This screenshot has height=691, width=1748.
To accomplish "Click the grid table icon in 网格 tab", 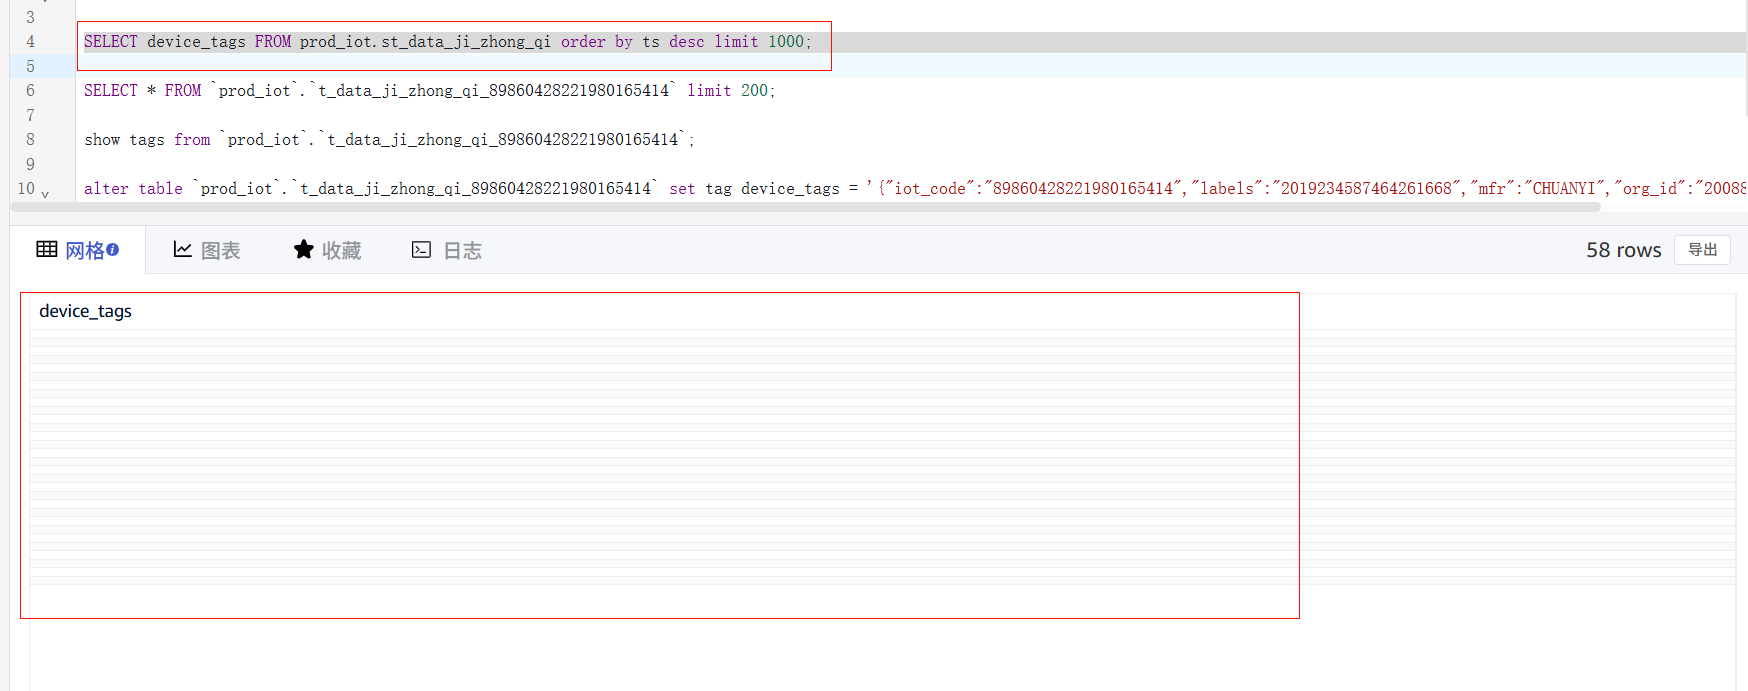I will point(46,249).
